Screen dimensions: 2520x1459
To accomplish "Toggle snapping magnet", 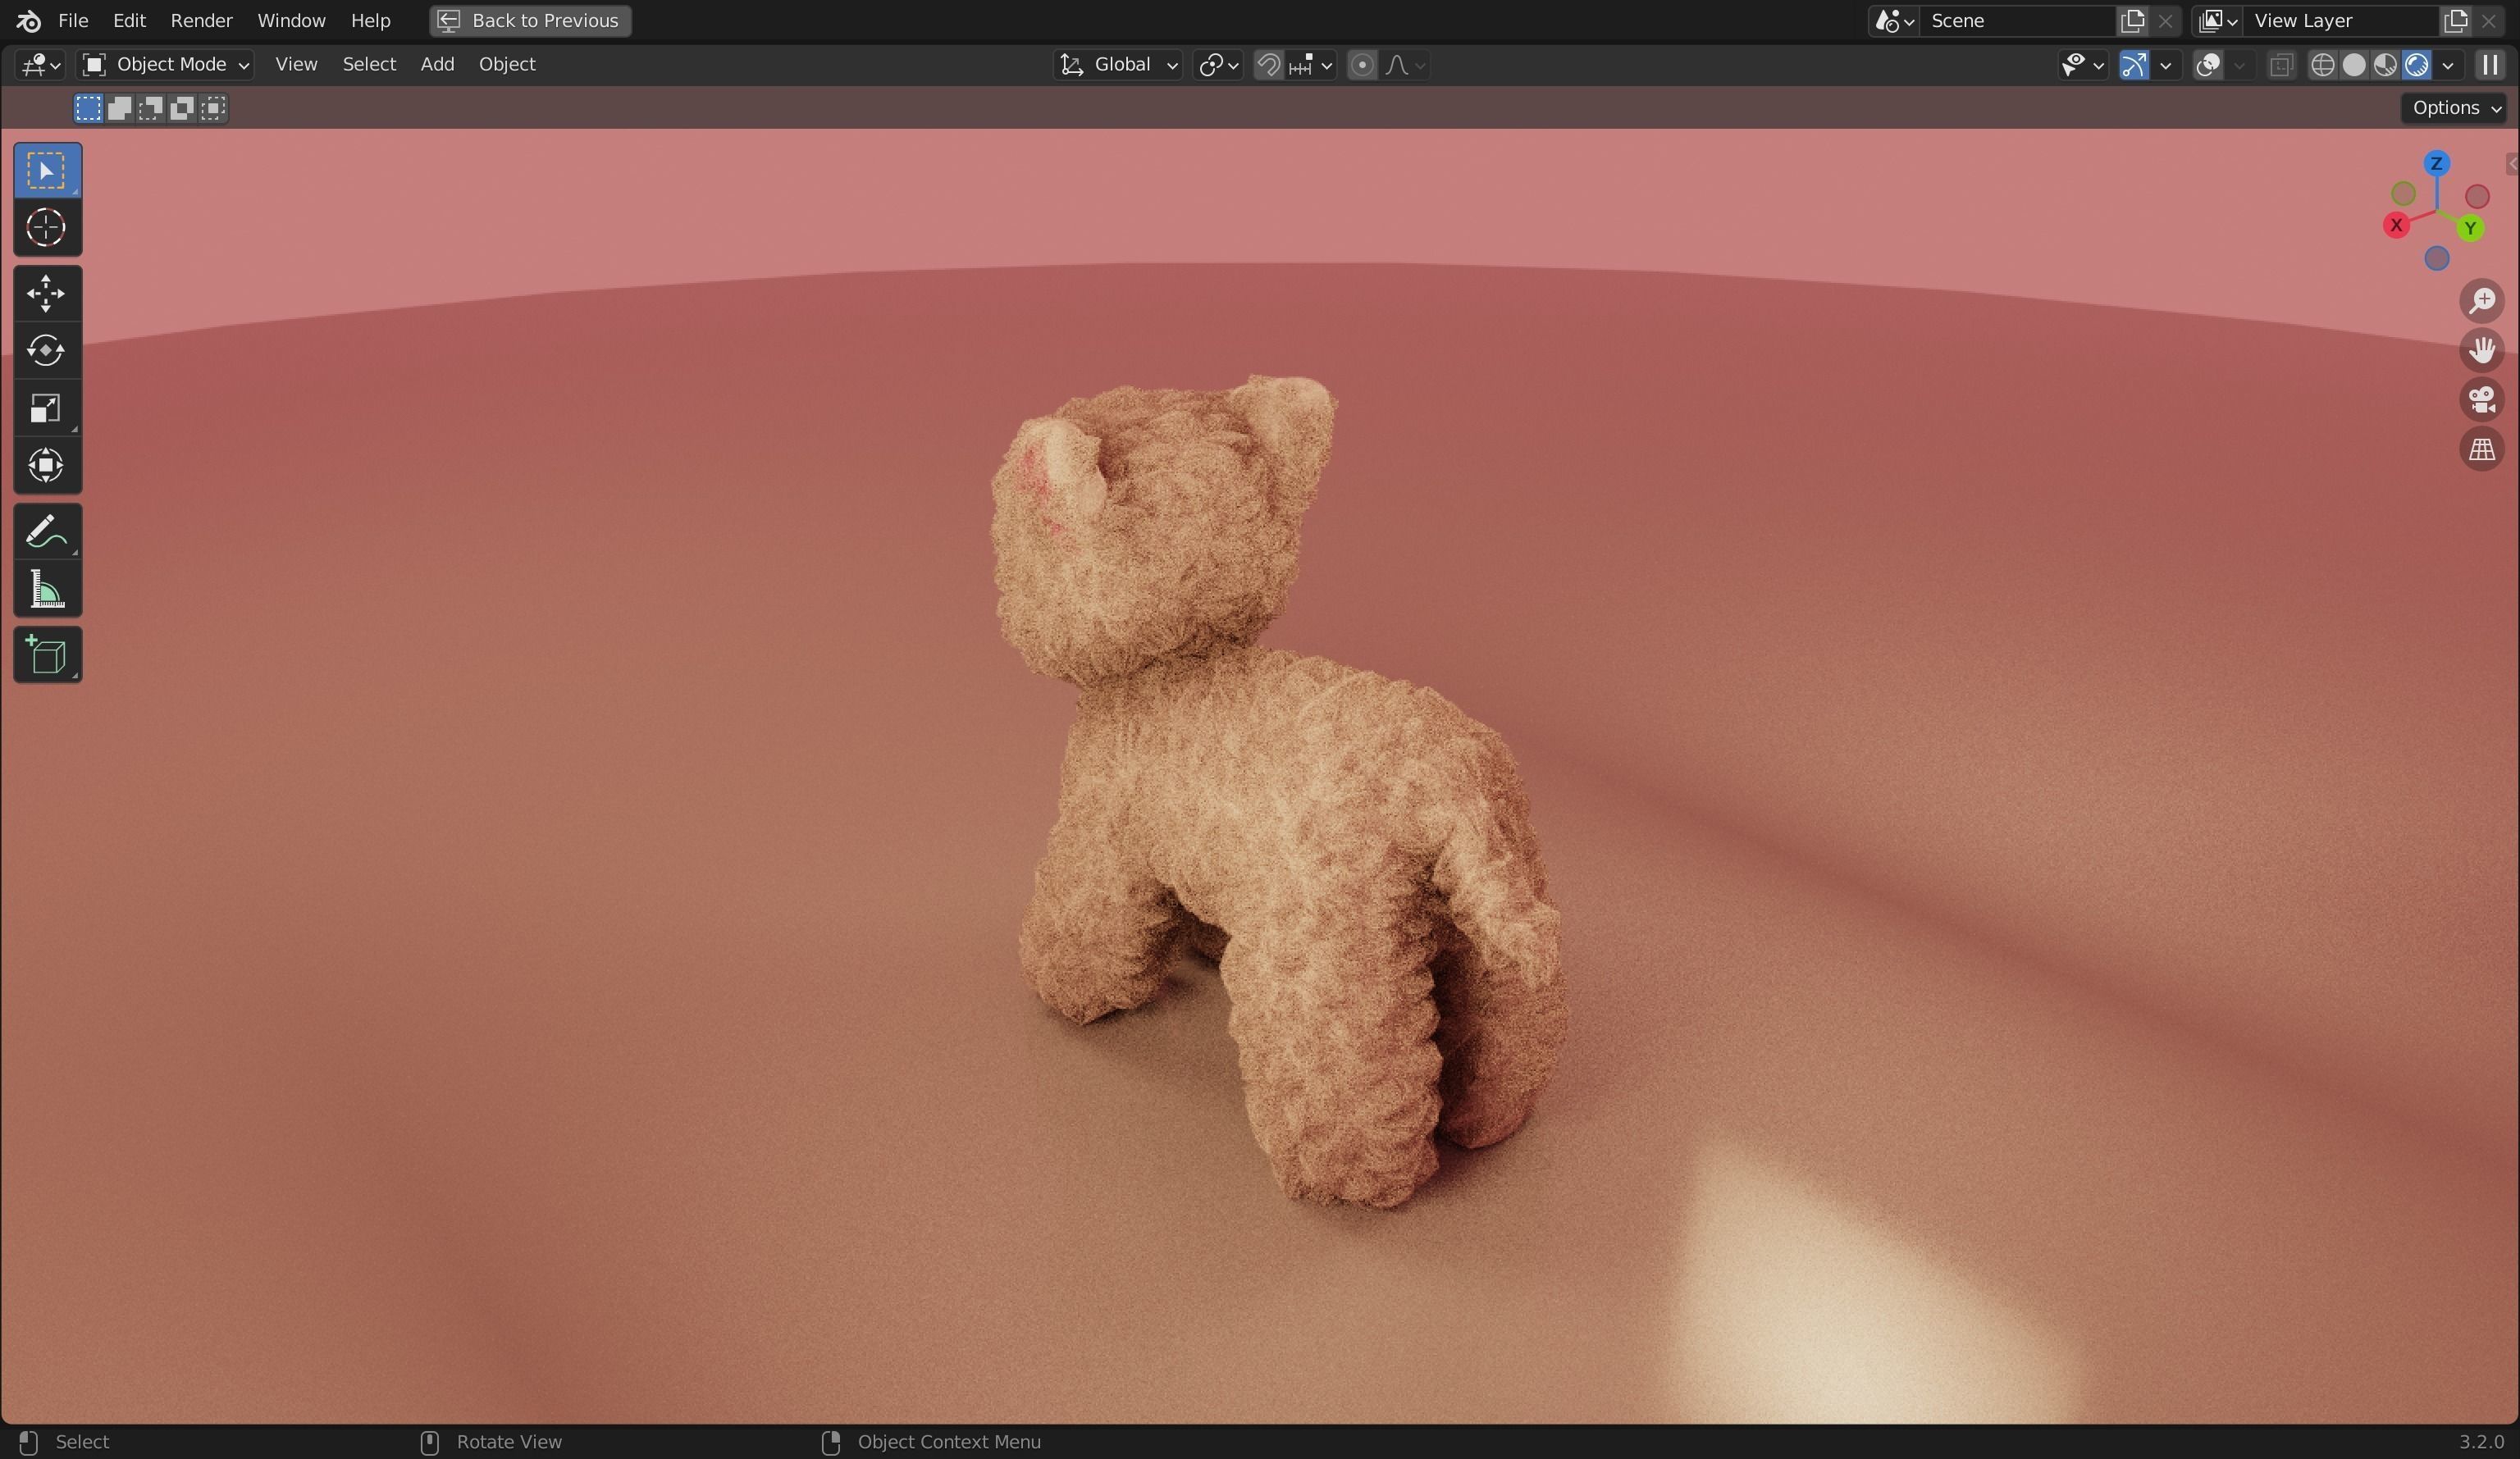I will 1268,65.
